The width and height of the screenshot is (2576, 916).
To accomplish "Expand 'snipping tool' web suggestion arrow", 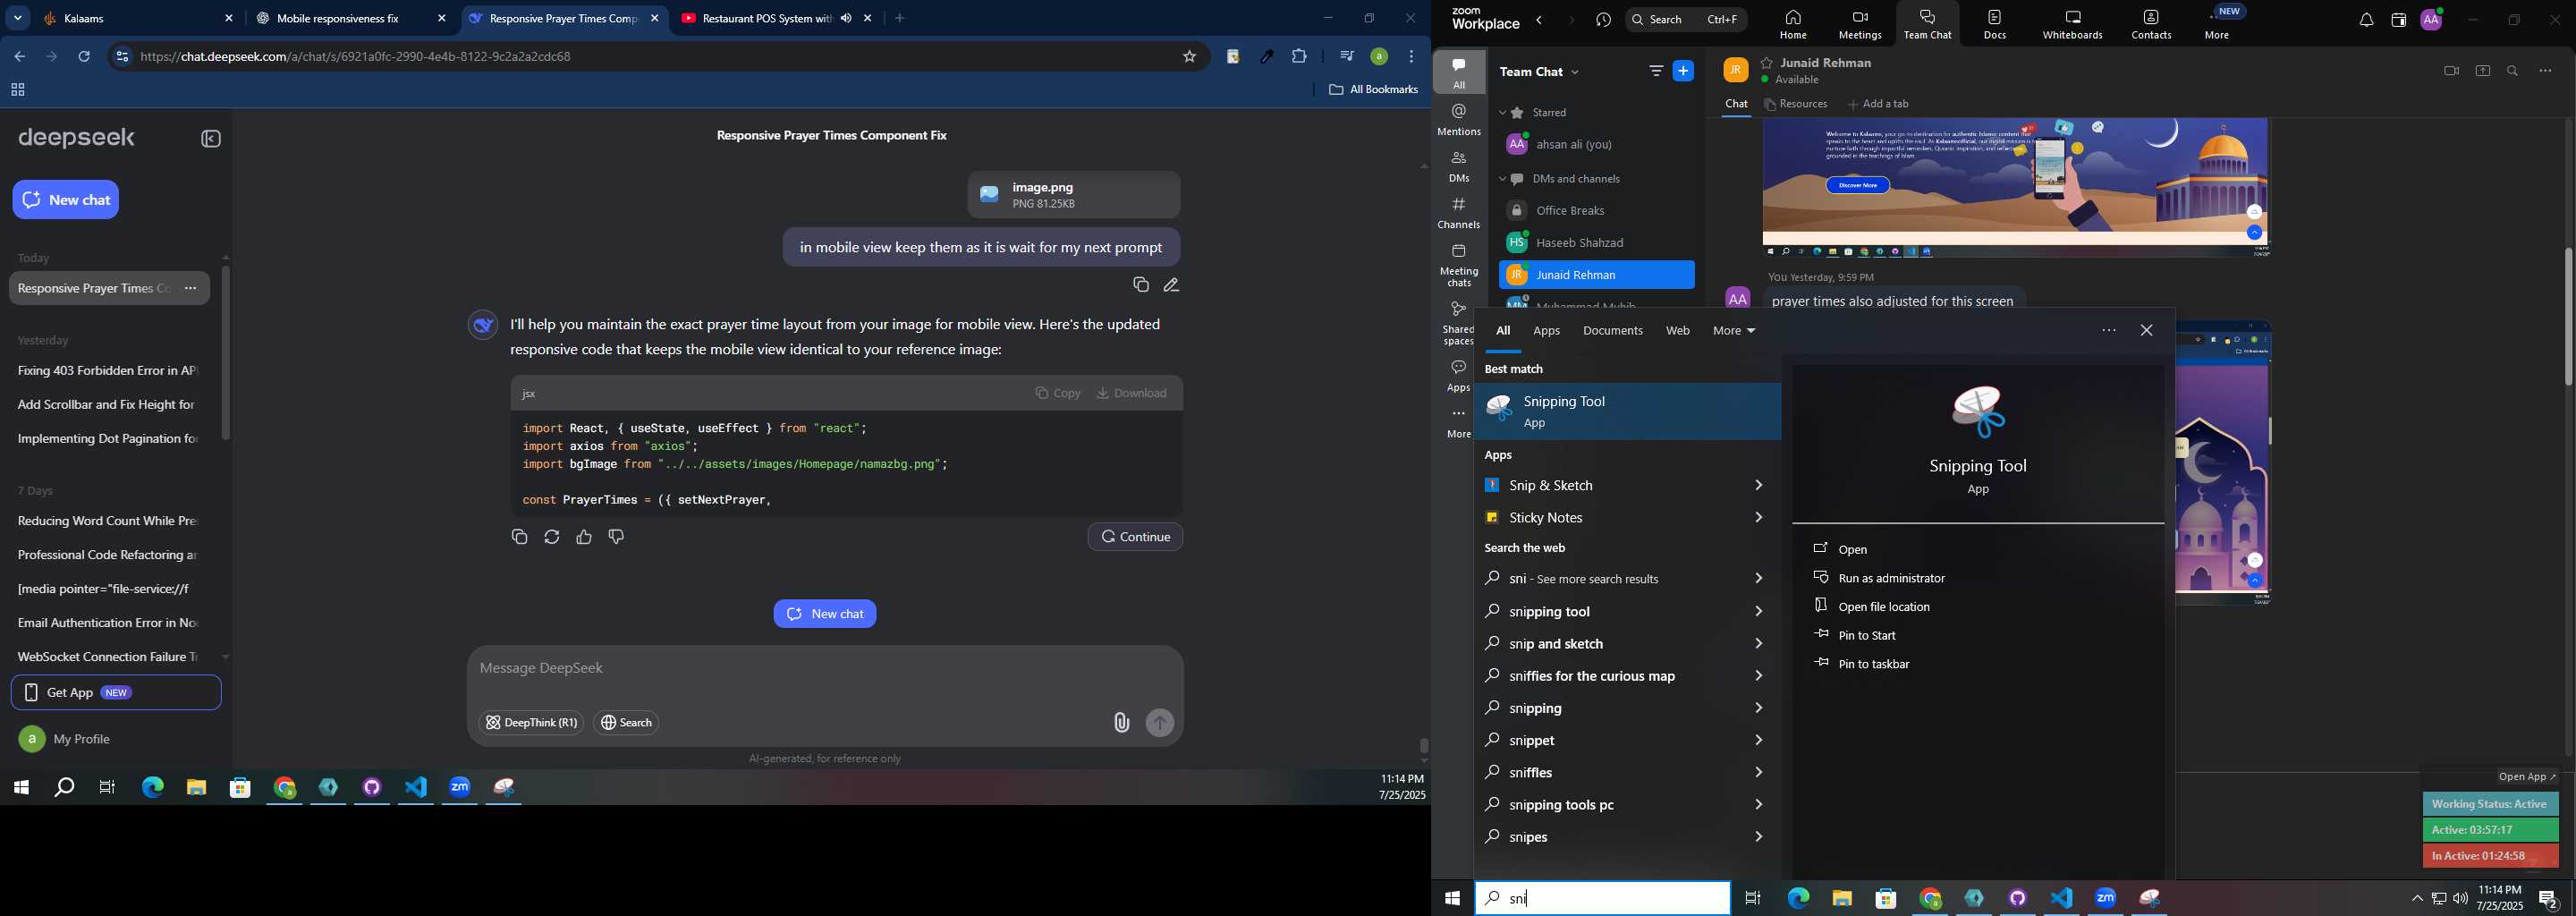I will 1758,612.
